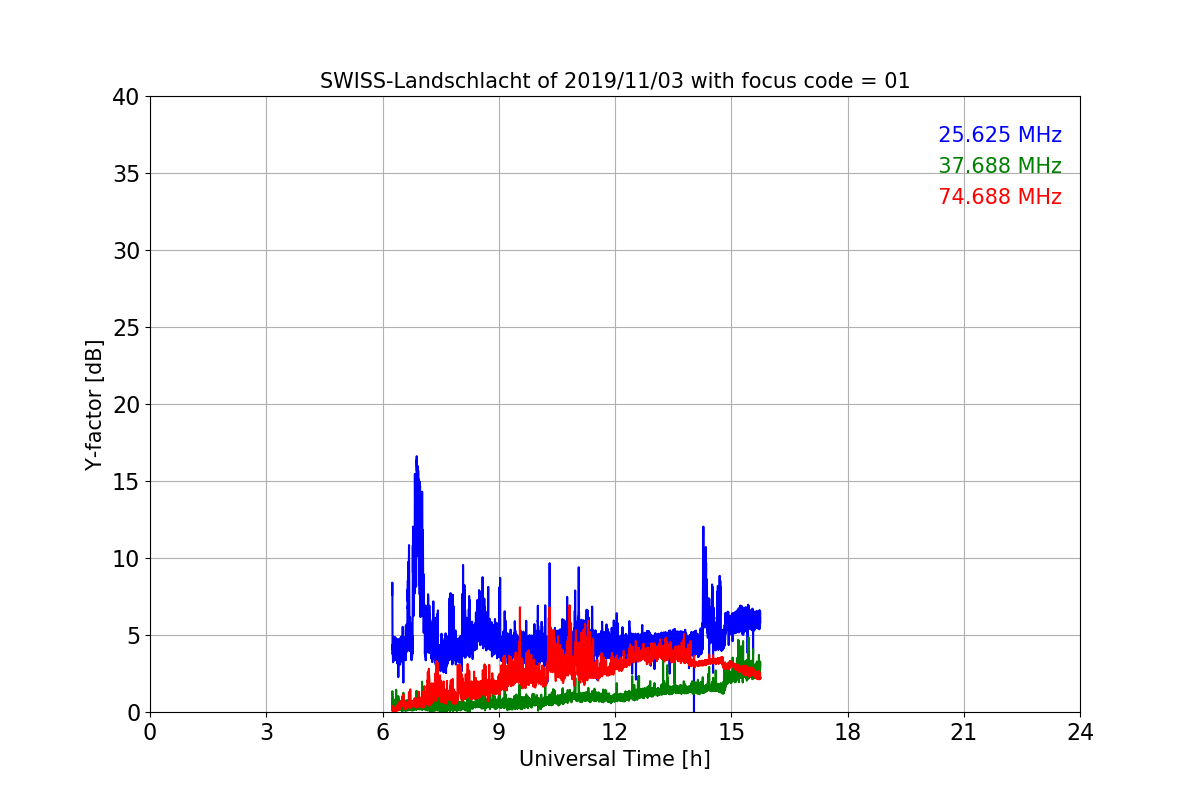The width and height of the screenshot is (1200, 800).
Task: Select the blue '25.625 MHz' legend label
Action: (1000, 135)
